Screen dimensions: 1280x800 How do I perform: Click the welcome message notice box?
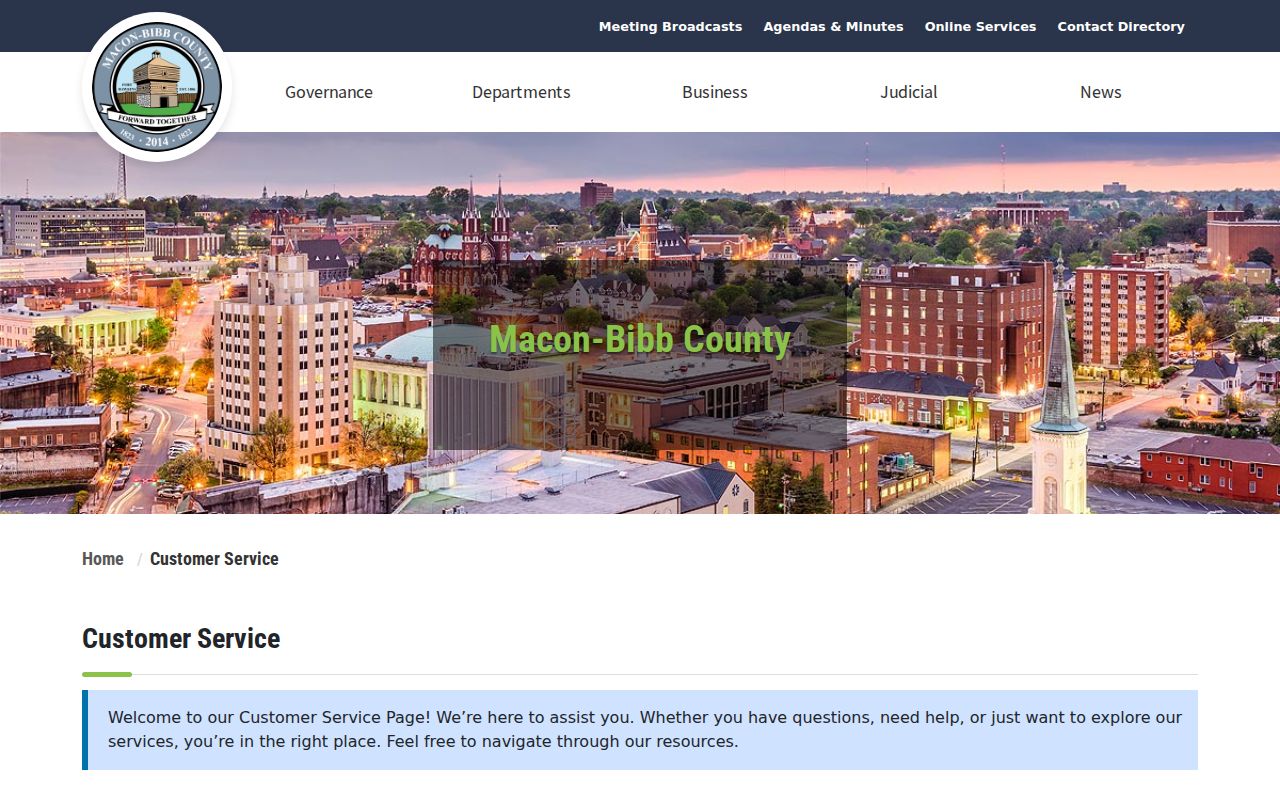point(640,730)
